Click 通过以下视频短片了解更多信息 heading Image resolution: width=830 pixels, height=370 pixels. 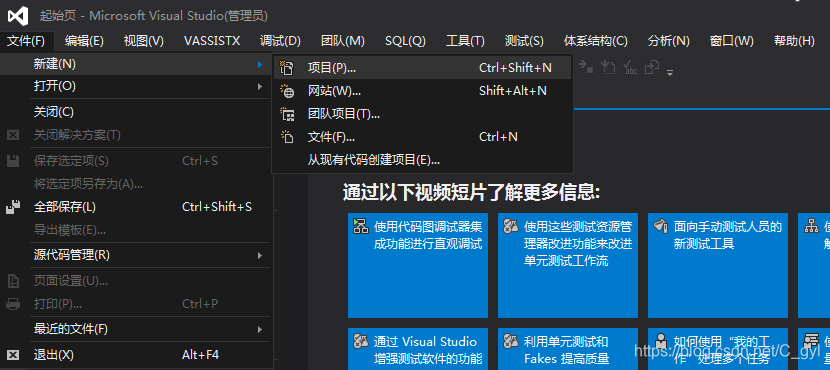pyautogui.click(x=472, y=193)
